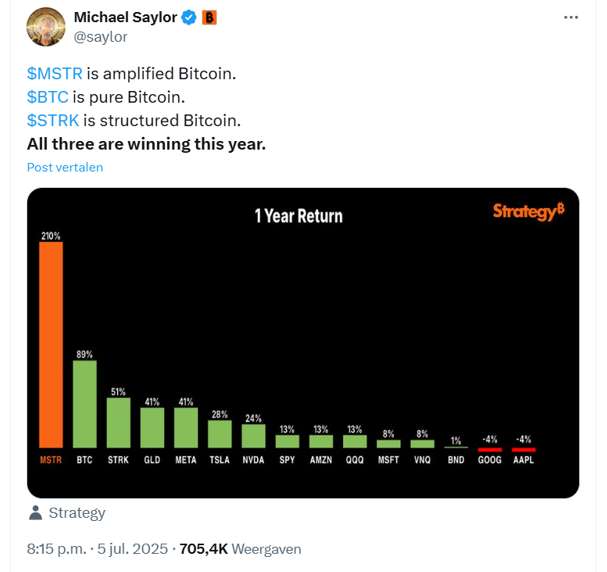The height and width of the screenshot is (572, 607).
Task: Open the three-dot more options menu
Action: pyautogui.click(x=571, y=17)
